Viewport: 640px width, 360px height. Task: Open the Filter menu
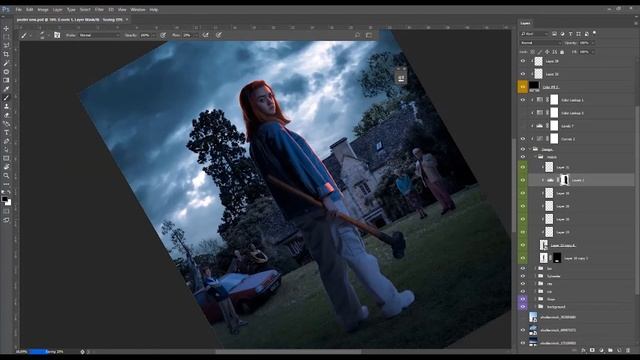click(99, 9)
